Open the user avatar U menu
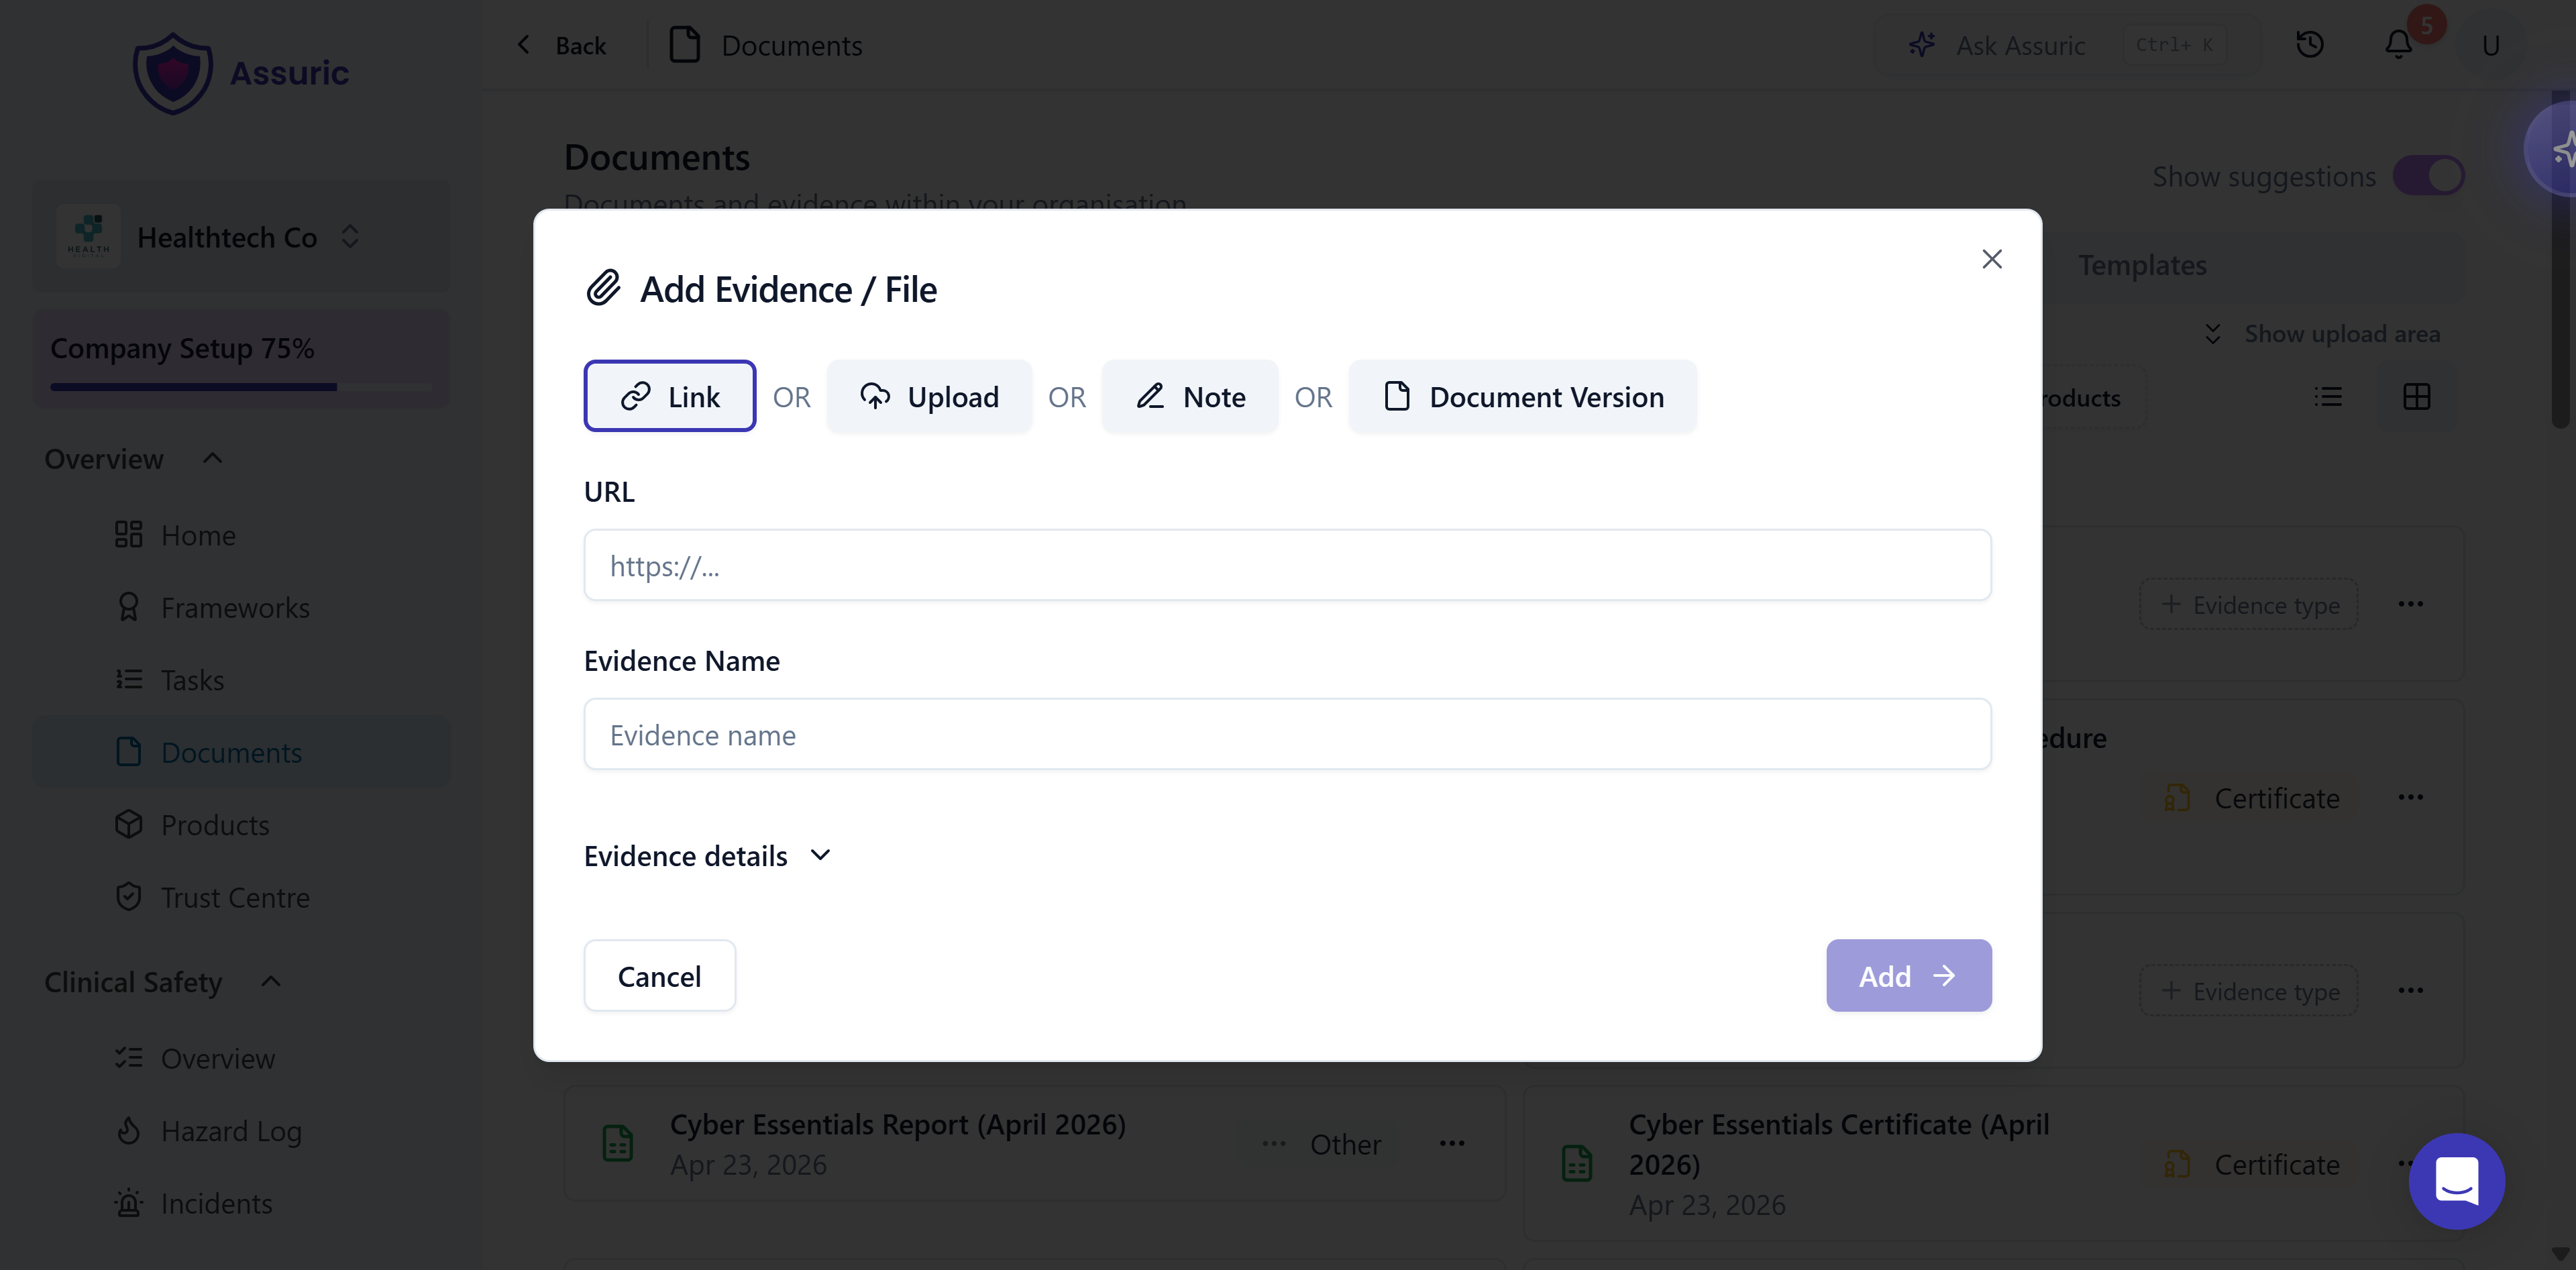Screen dimensions: 2576x1270 (x=2491, y=45)
